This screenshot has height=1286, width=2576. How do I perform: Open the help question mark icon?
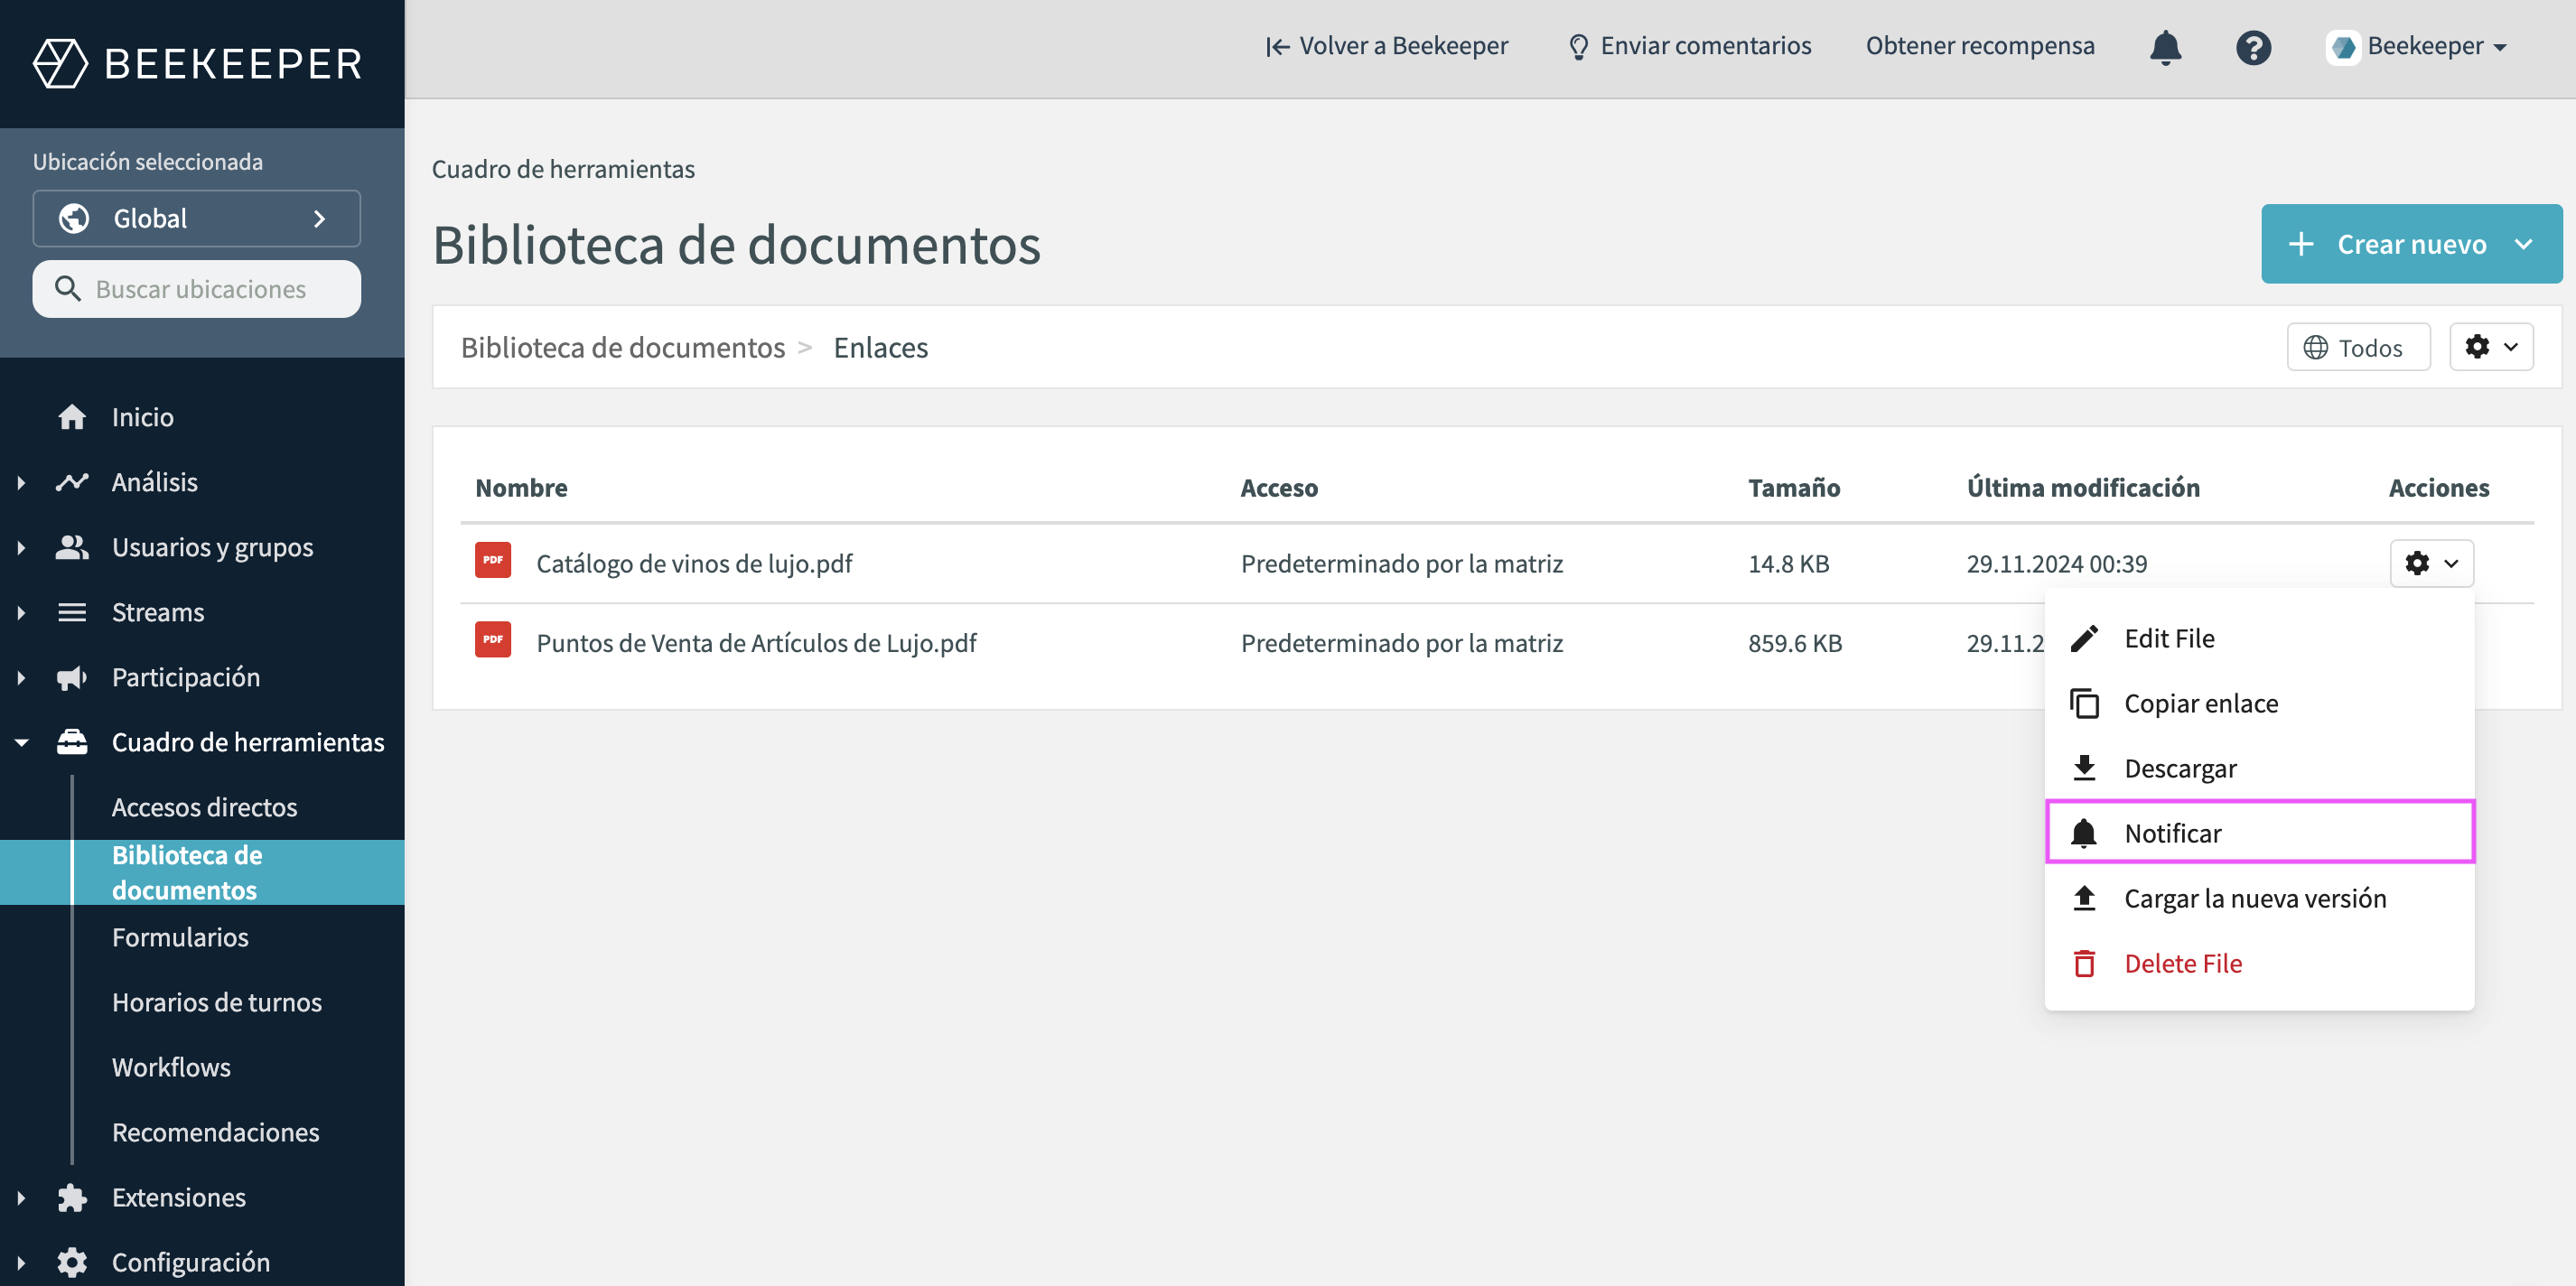2253,47
